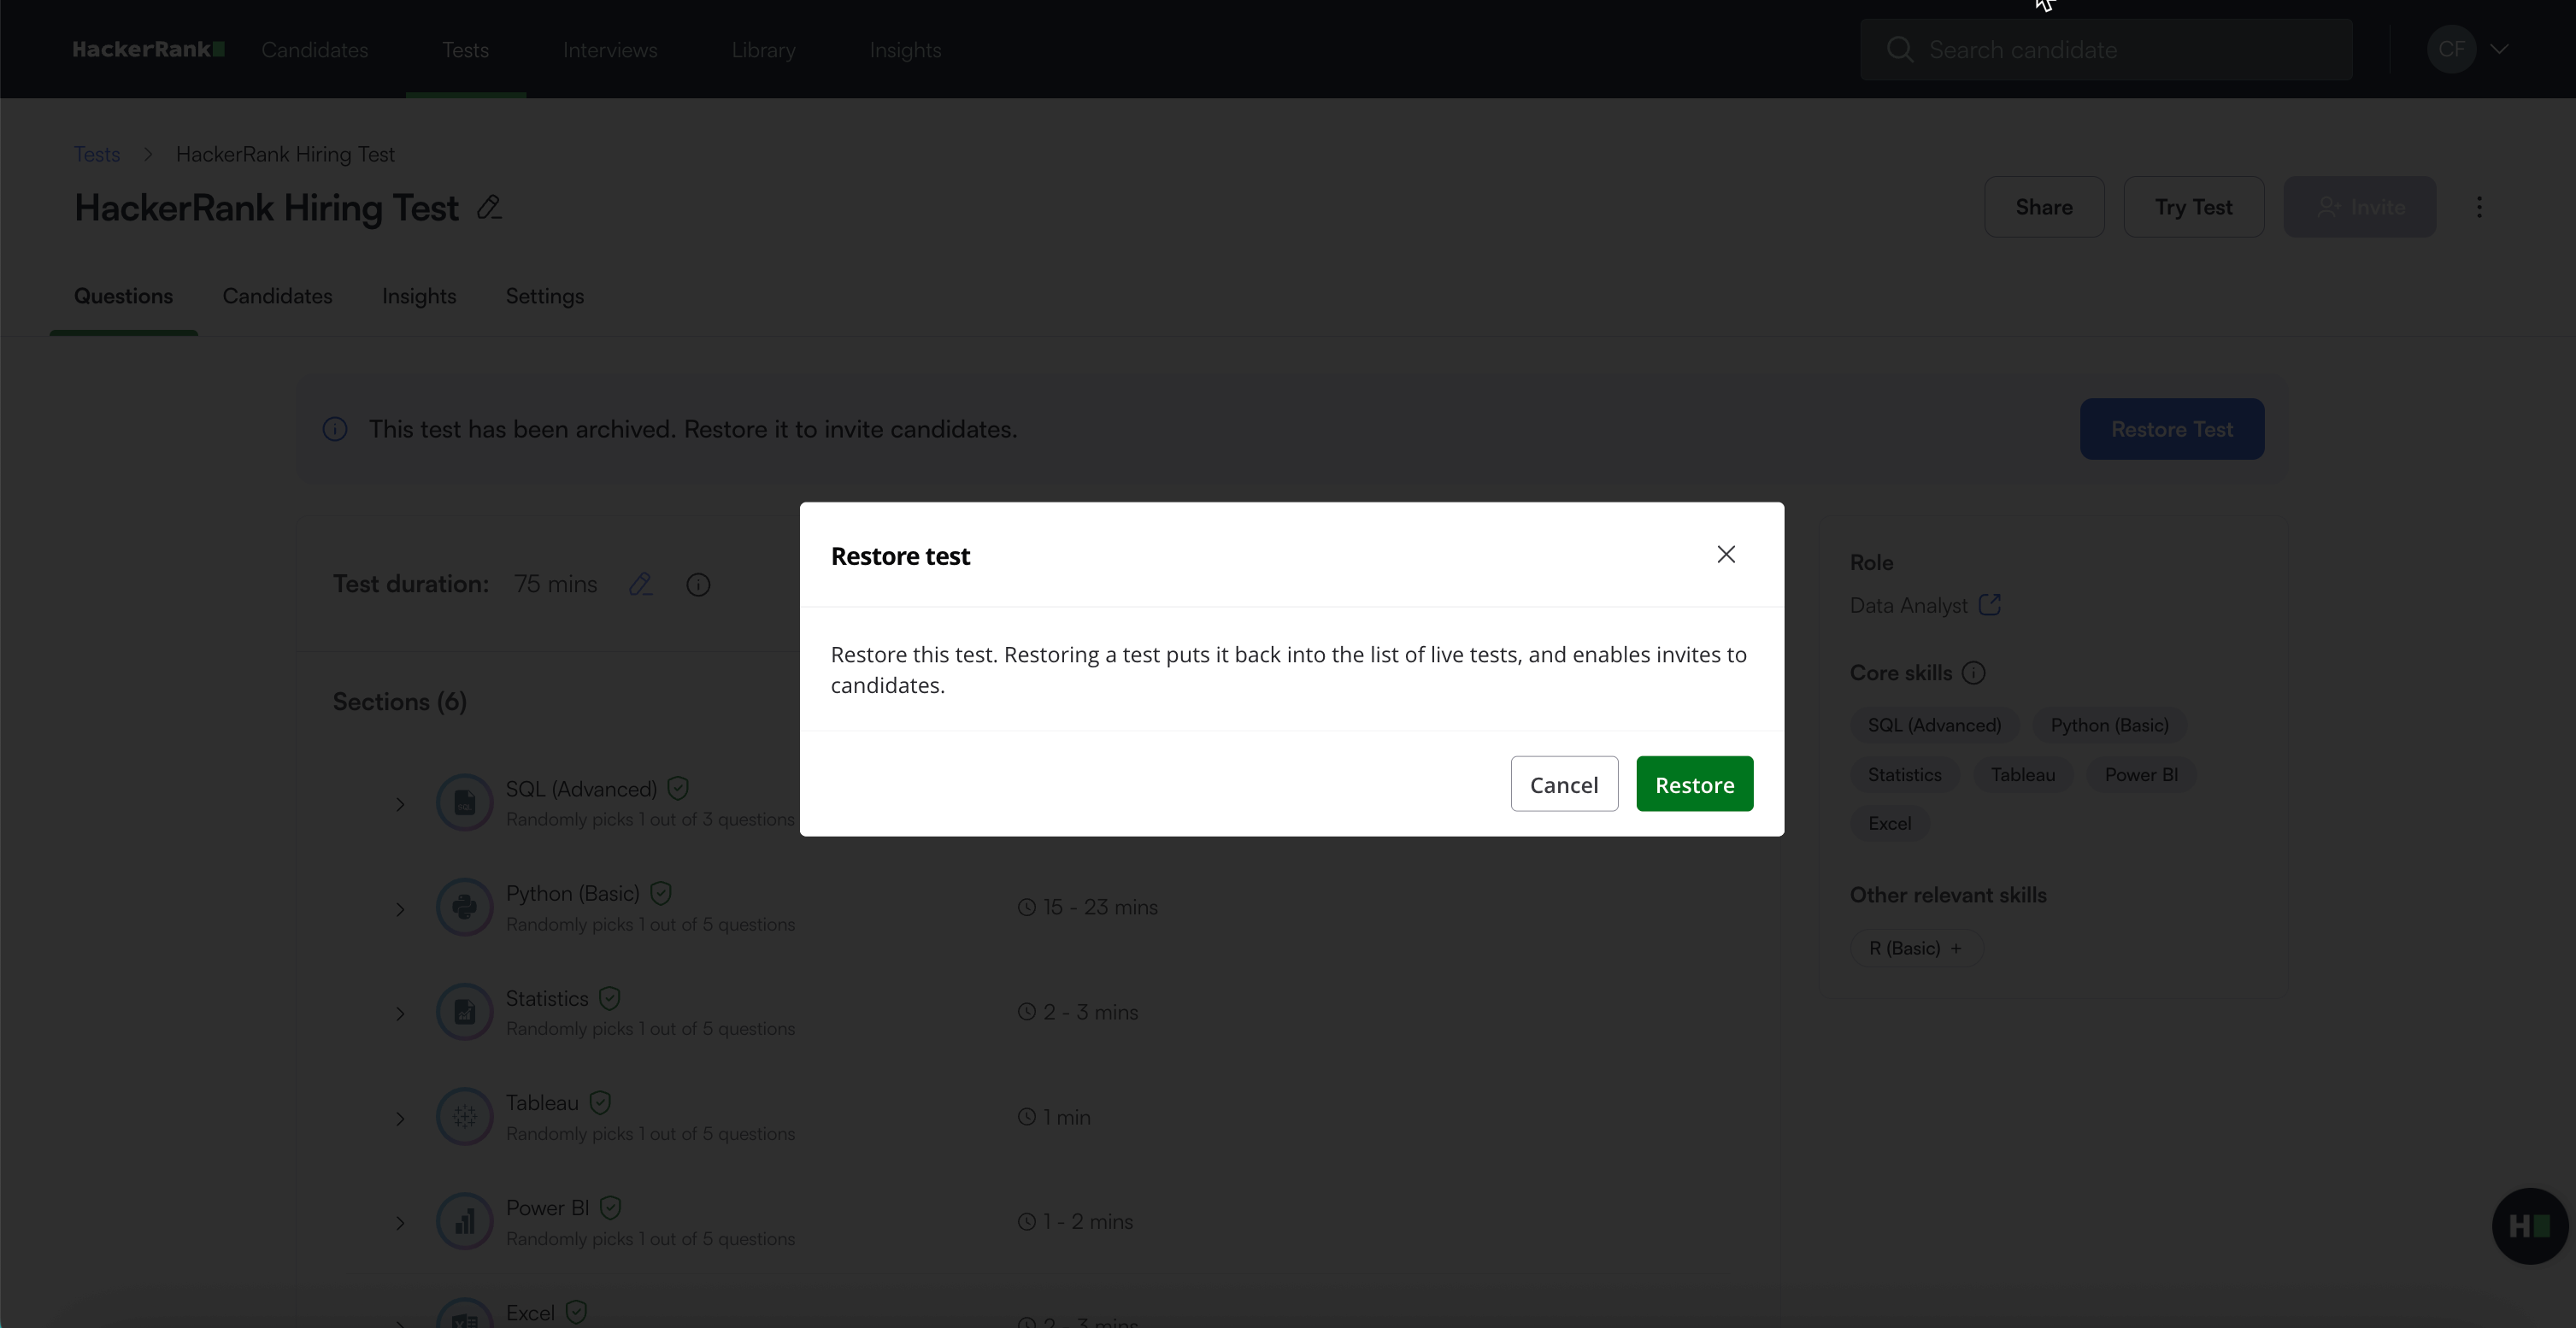Click the Tests breadcrumb link

[97, 154]
